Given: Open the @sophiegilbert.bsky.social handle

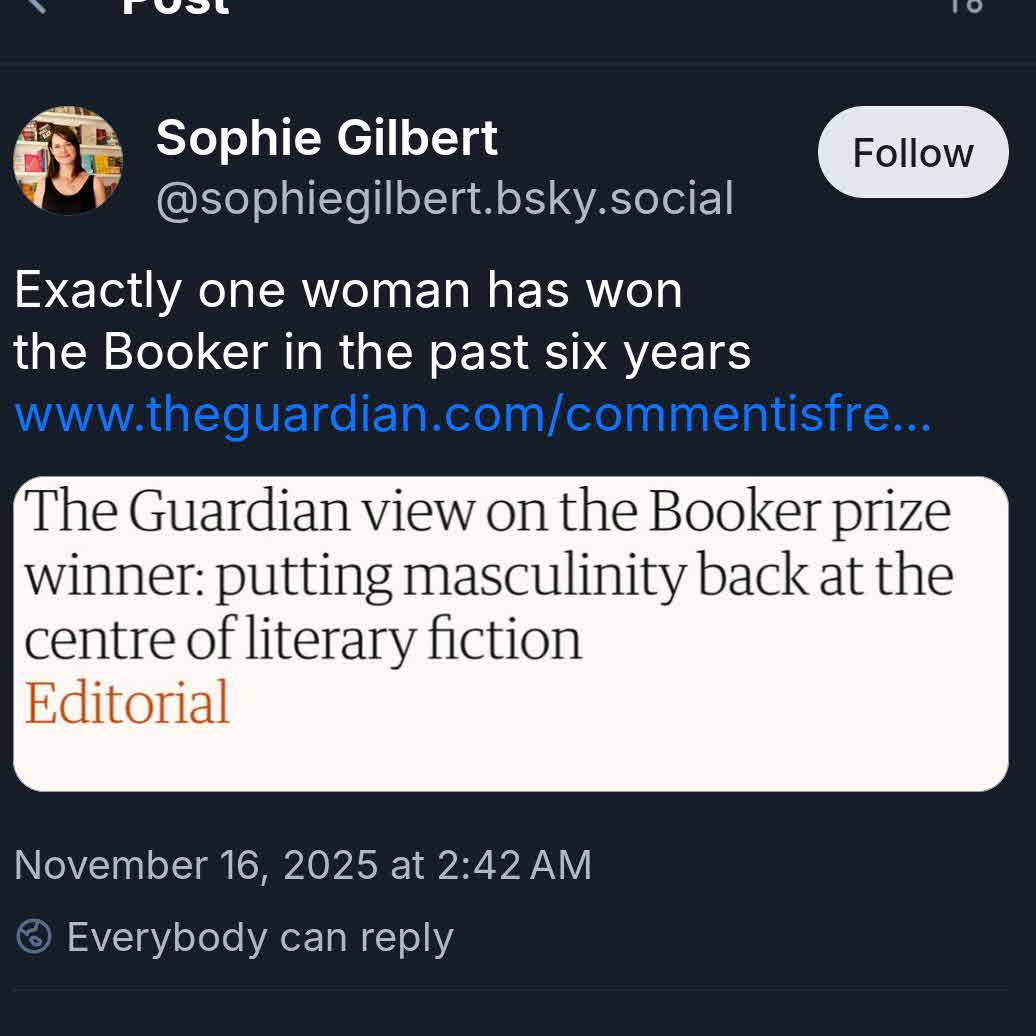Looking at the screenshot, I should [445, 199].
